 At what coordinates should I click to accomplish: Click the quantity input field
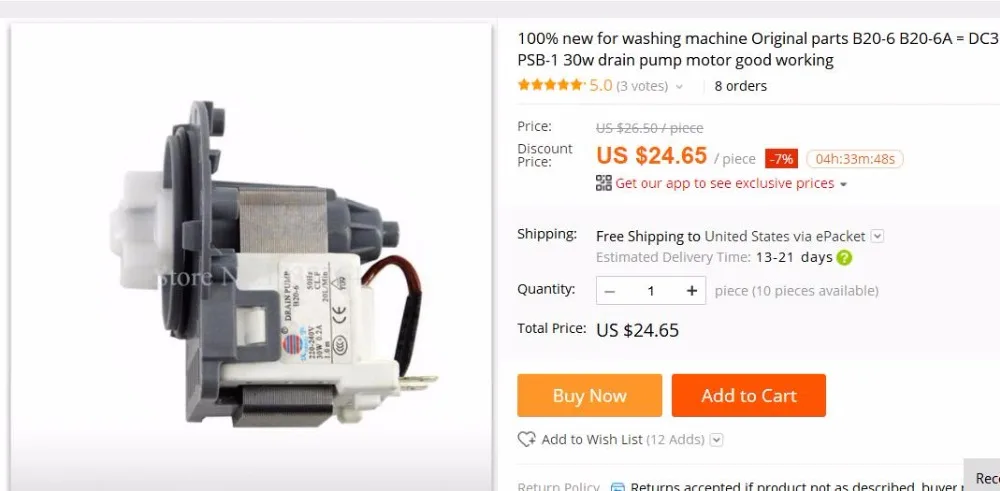click(x=651, y=291)
